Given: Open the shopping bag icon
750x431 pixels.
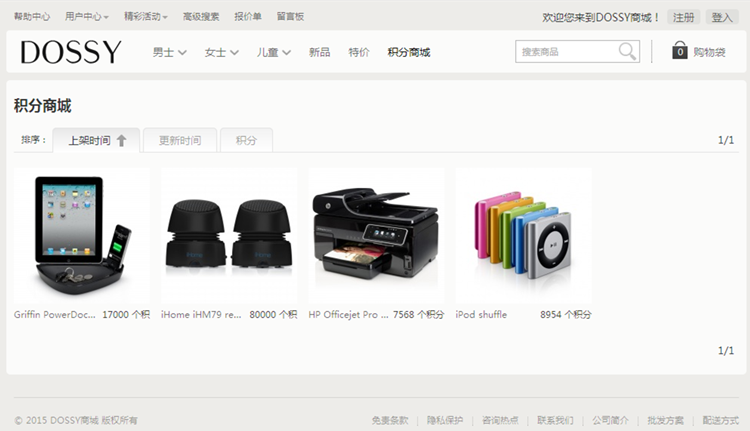Looking at the screenshot, I should click(x=680, y=50).
